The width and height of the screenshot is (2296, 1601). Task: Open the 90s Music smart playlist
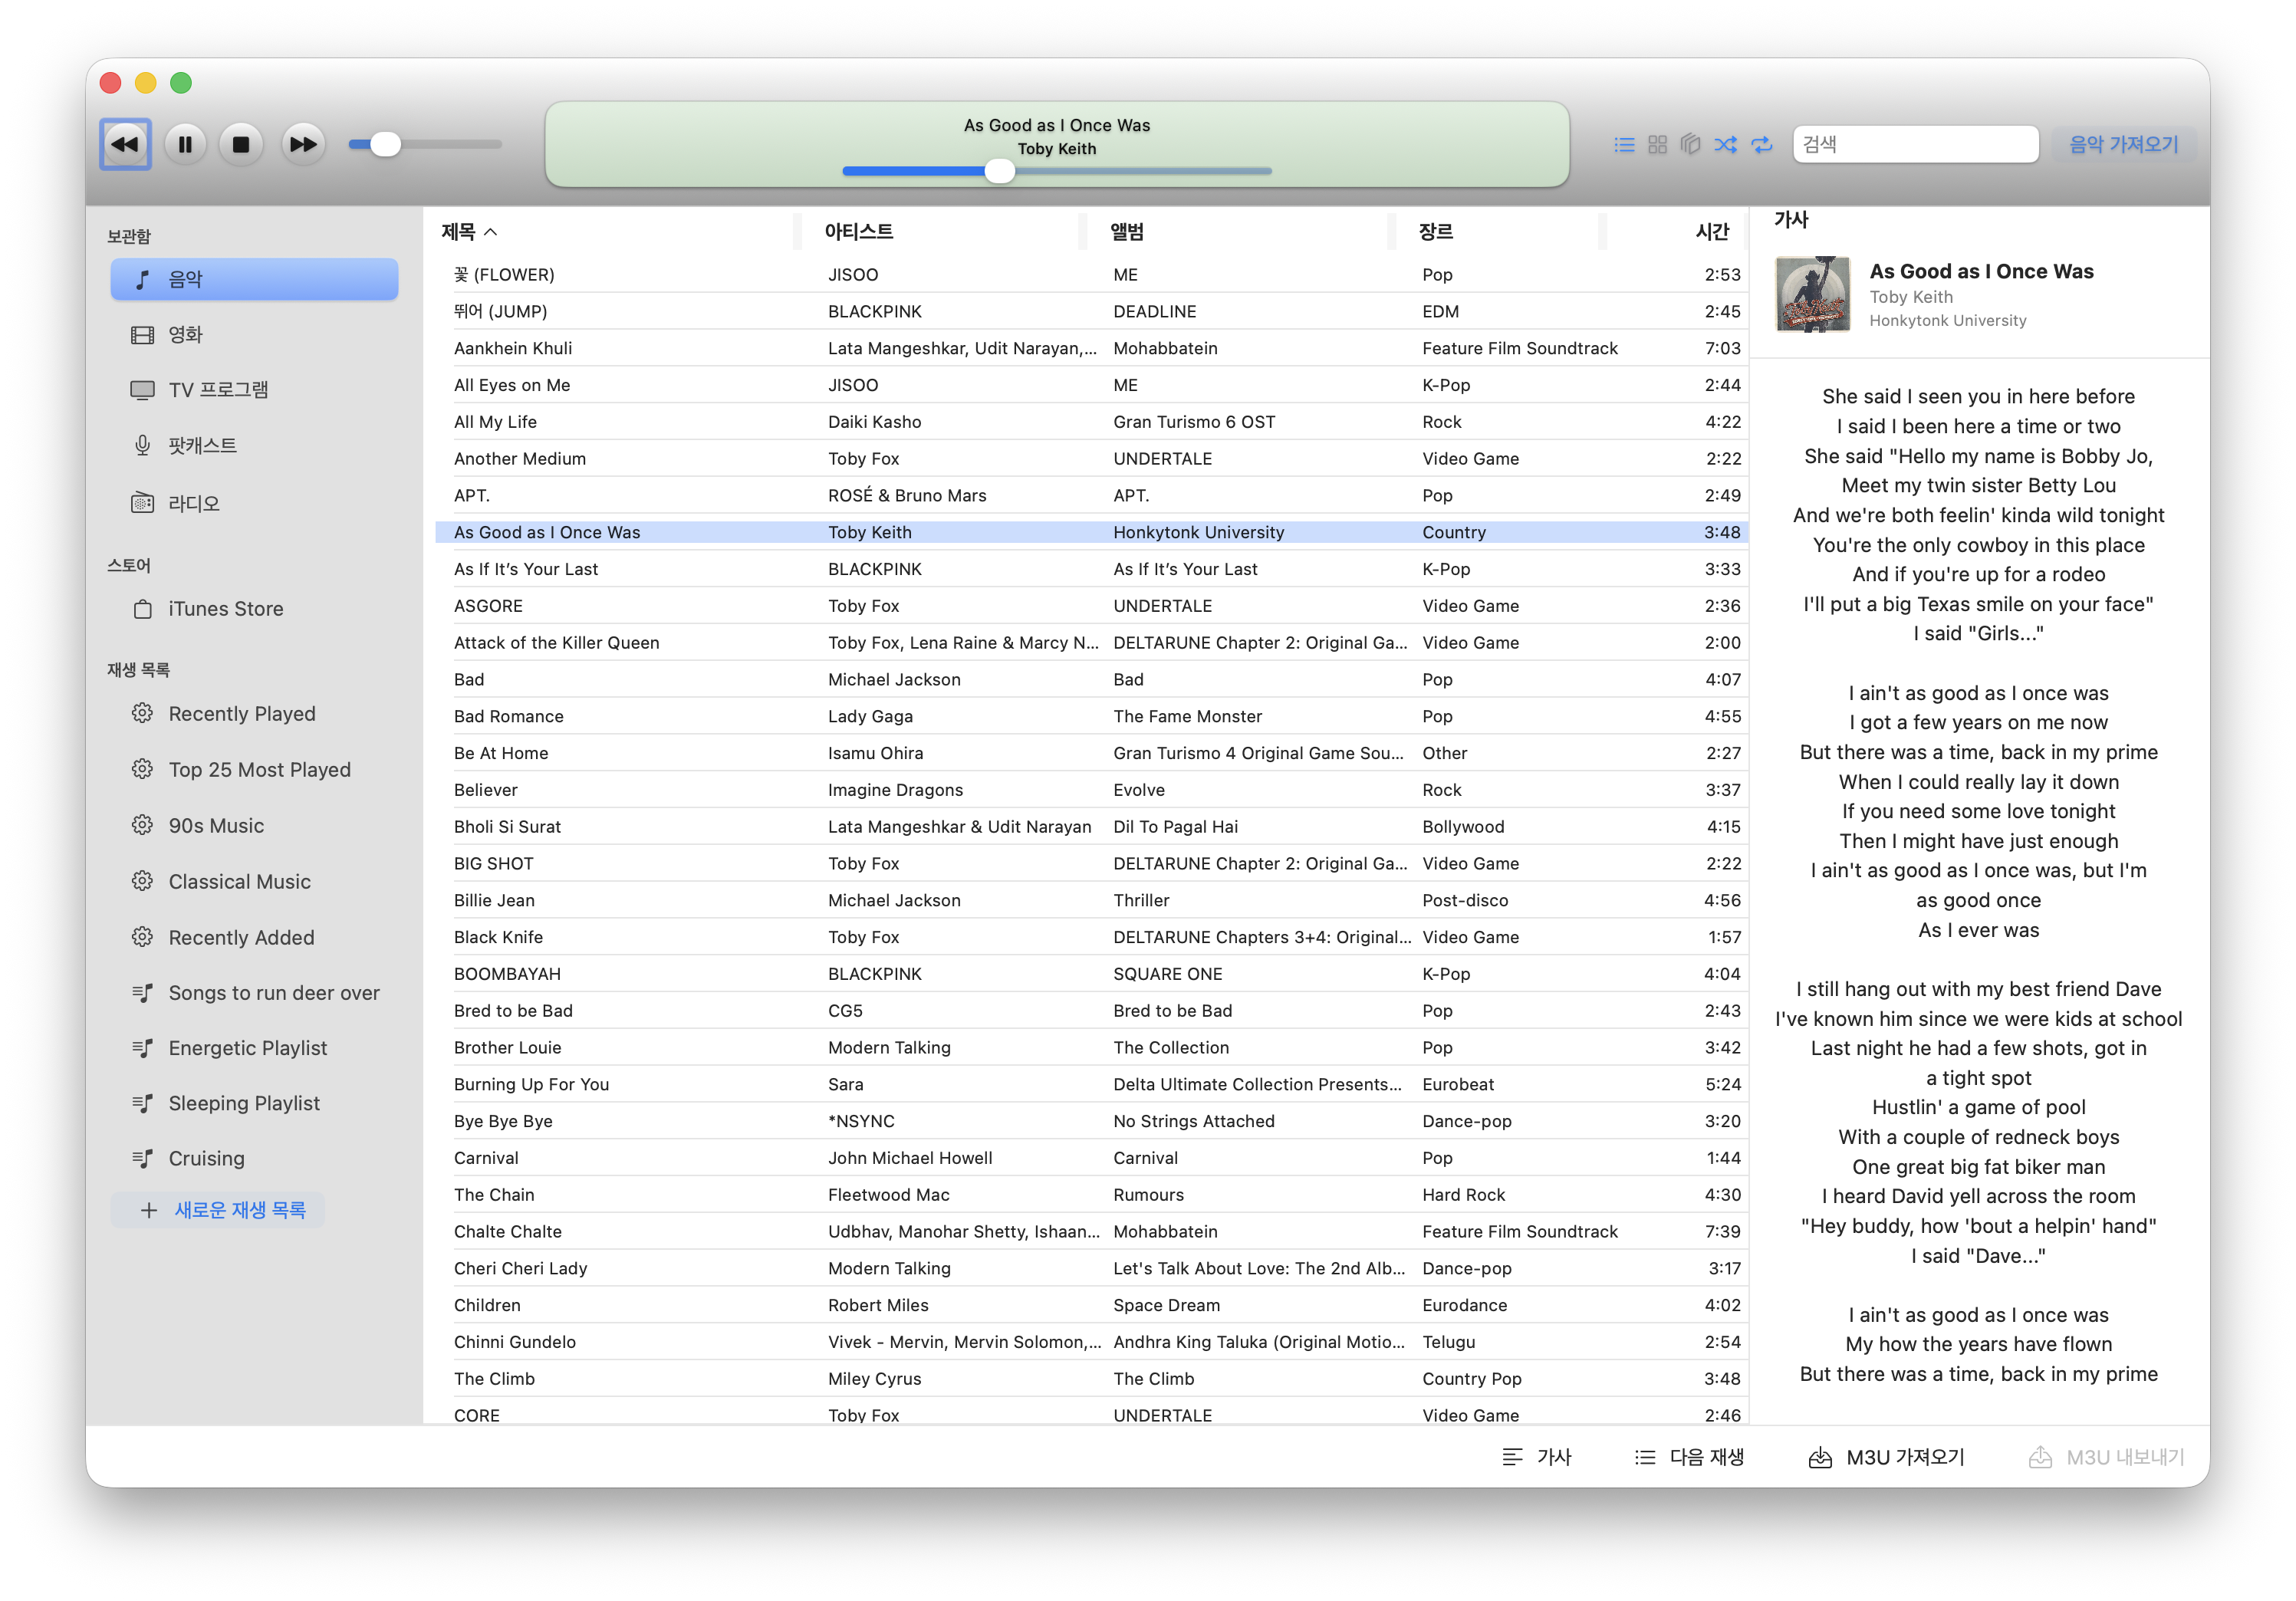pos(254,825)
